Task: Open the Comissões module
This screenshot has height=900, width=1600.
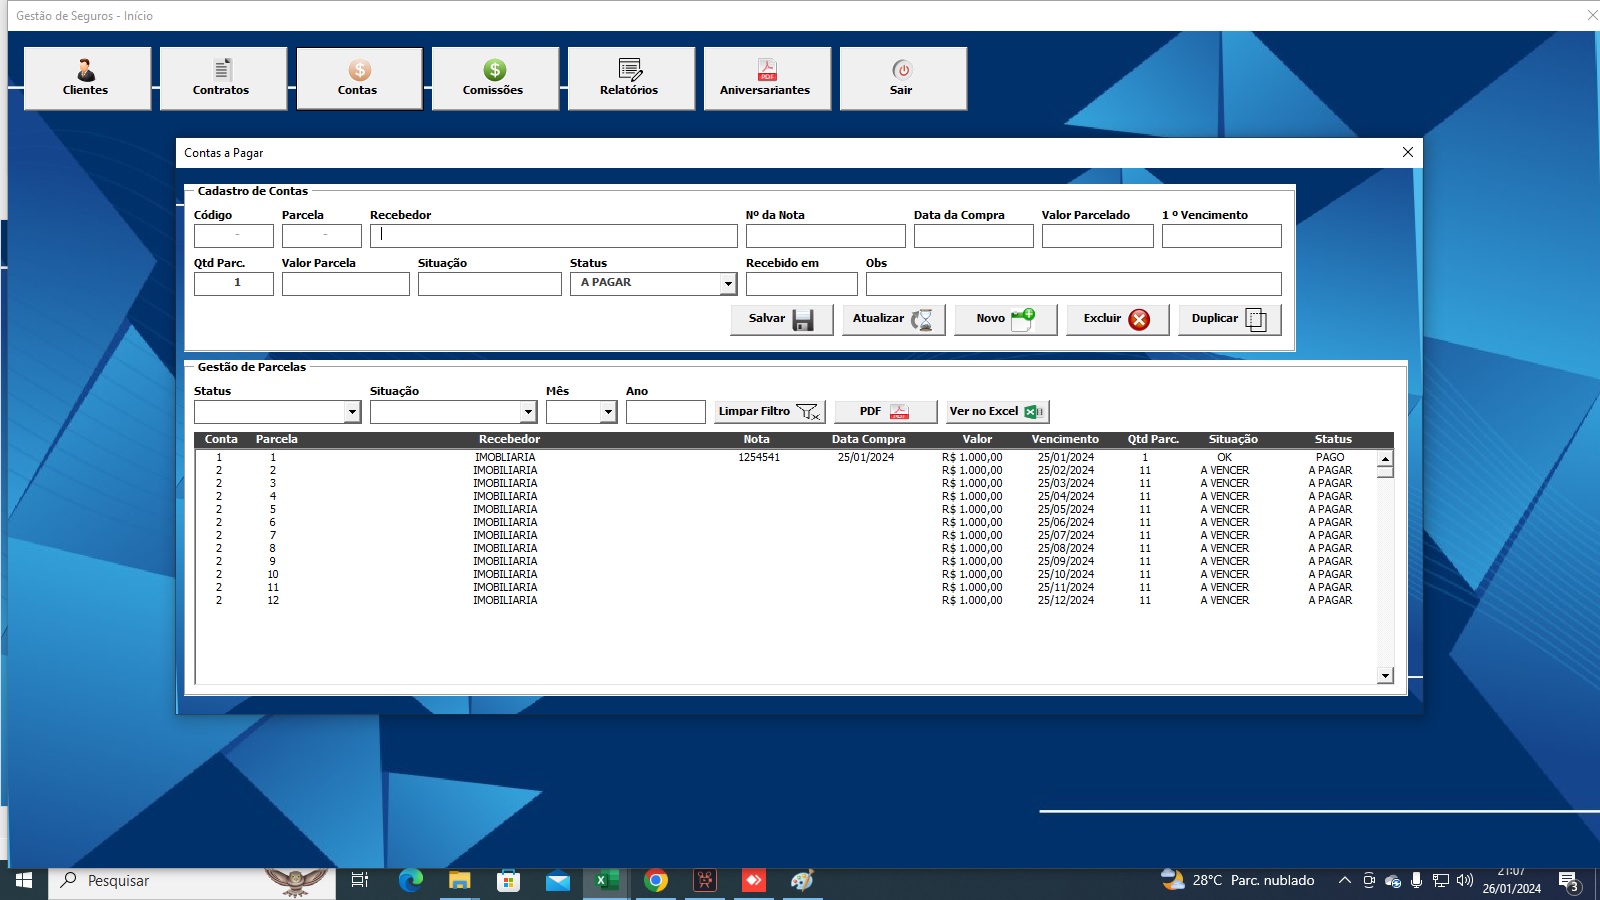Action: coord(495,78)
